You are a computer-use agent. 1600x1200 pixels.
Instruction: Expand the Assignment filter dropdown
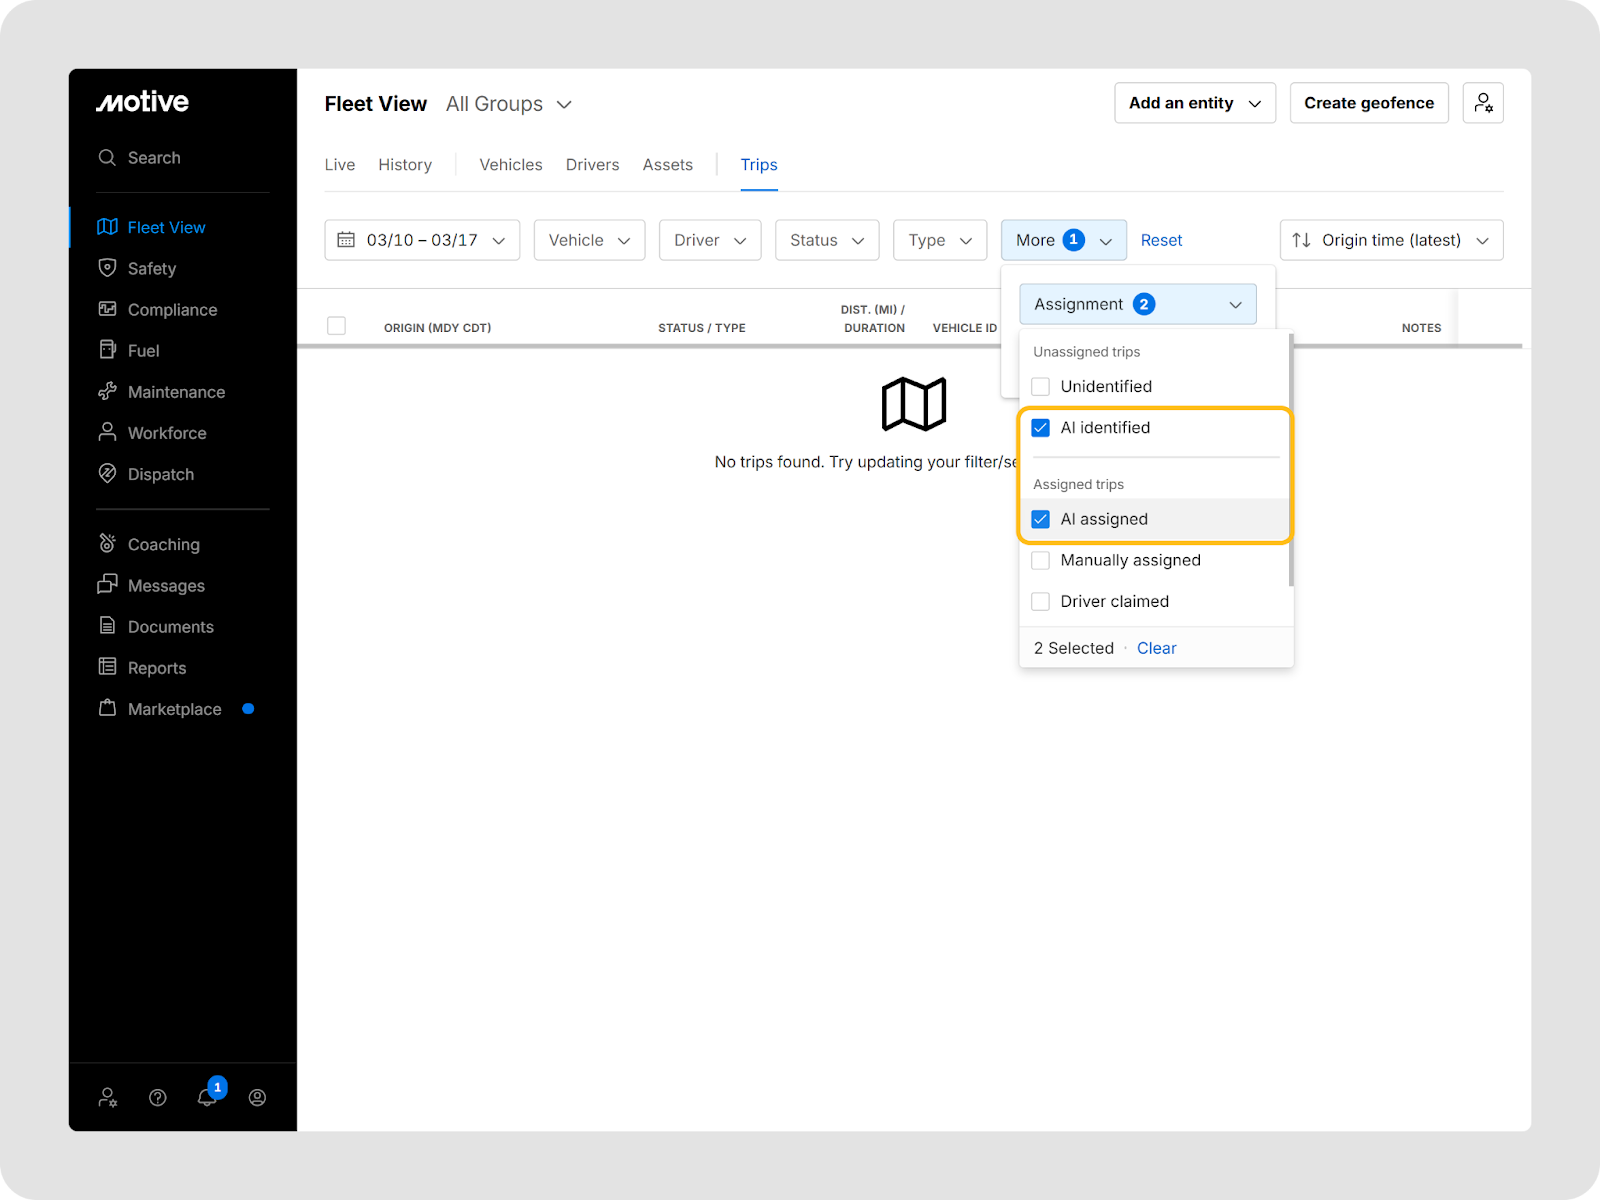[1138, 304]
